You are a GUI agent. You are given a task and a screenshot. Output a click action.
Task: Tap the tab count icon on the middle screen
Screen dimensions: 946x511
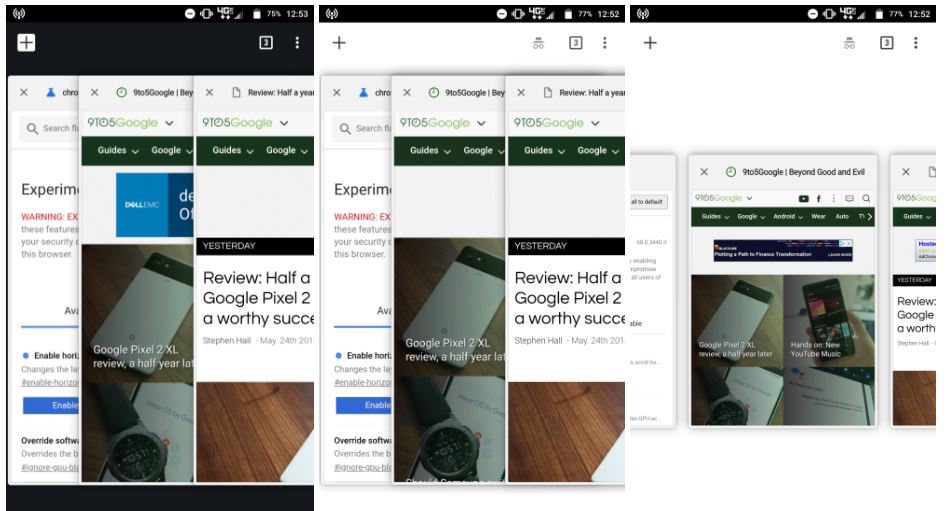(x=576, y=43)
